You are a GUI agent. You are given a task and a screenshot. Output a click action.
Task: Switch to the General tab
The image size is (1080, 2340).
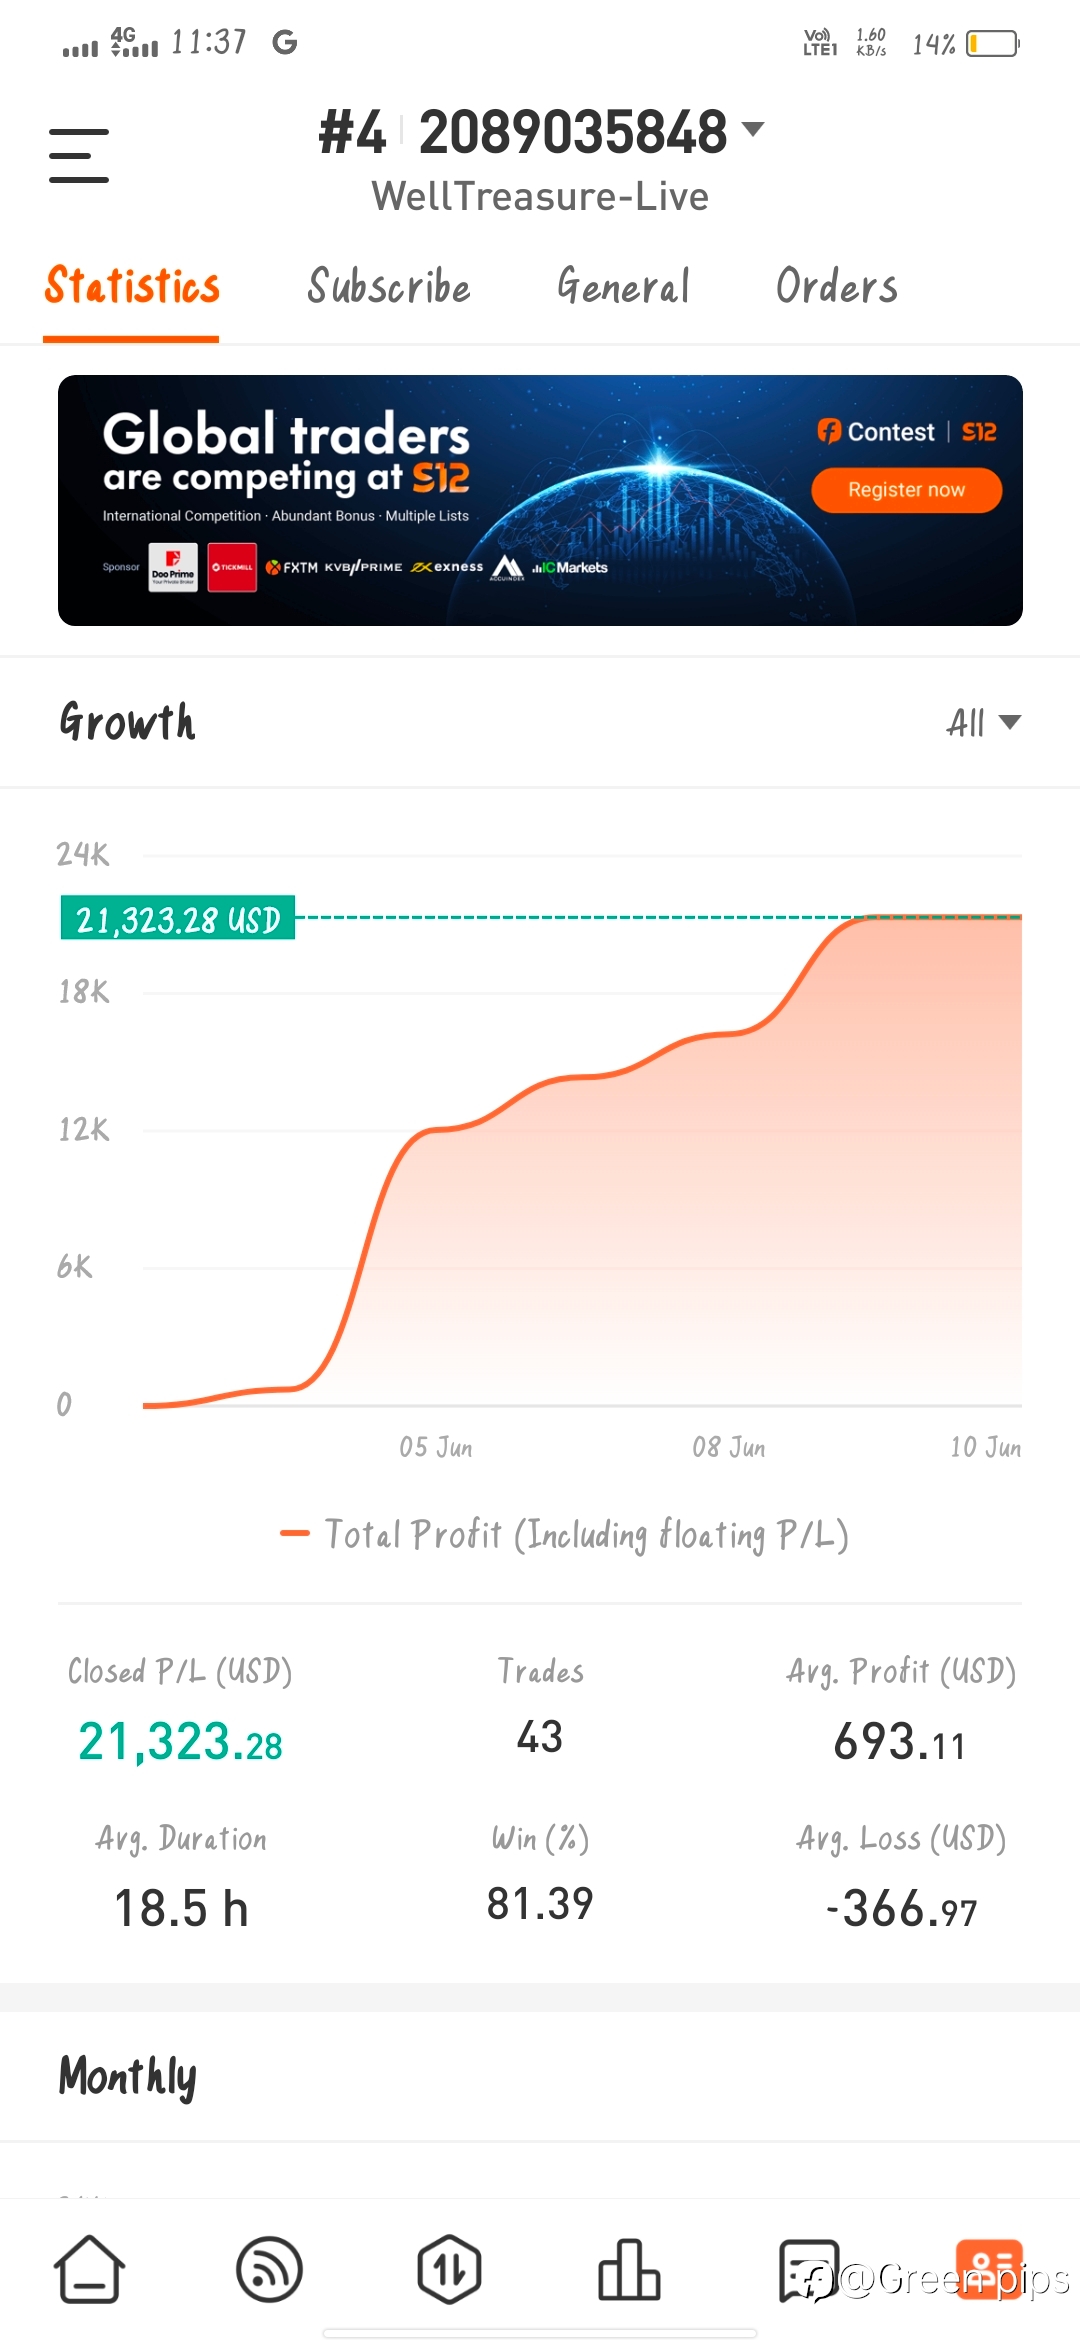tap(623, 287)
